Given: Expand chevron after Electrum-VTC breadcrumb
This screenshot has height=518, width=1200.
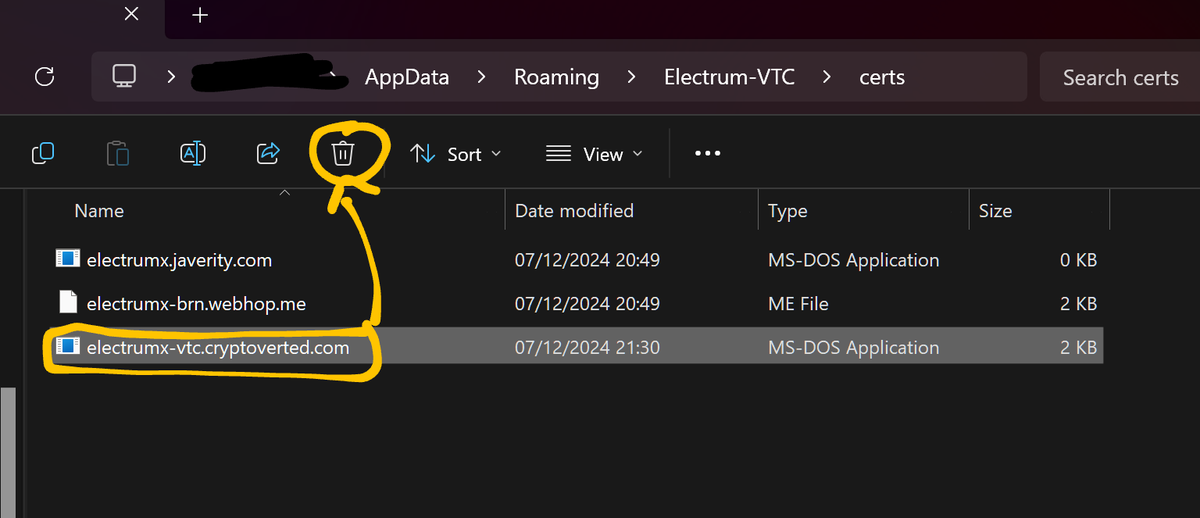Looking at the screenshot, I should [x=827, y=77].
